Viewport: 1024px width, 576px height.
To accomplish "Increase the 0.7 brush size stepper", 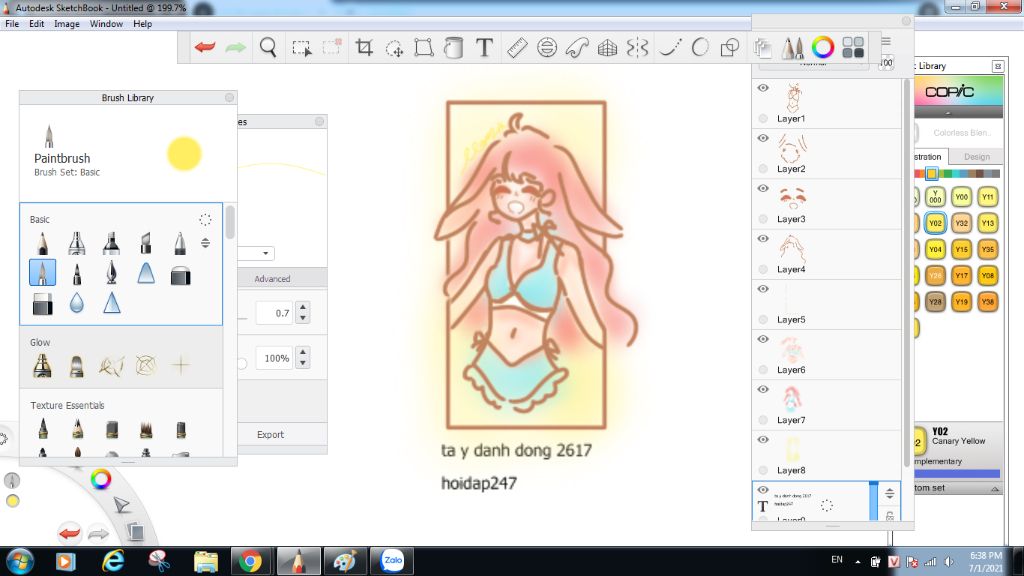I will point(302,308).
